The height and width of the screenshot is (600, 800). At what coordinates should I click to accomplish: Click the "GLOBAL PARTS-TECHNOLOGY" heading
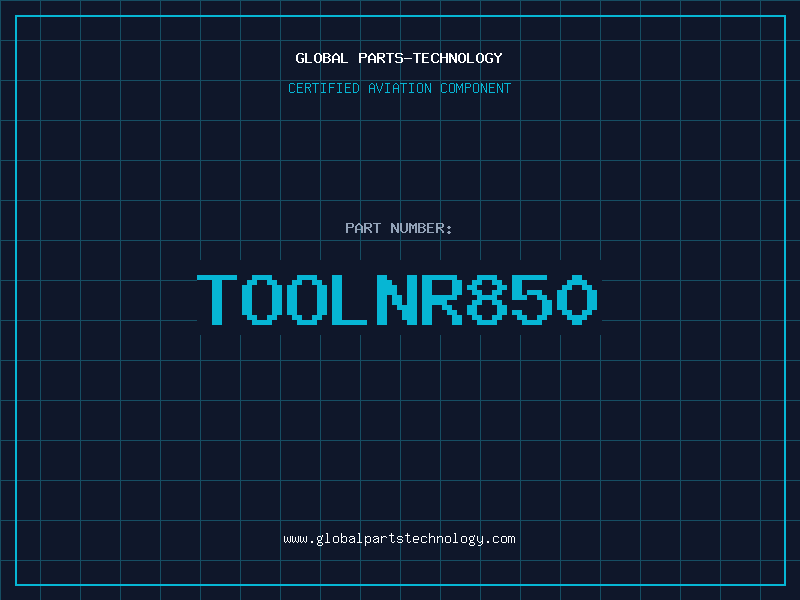coord(399,59)
